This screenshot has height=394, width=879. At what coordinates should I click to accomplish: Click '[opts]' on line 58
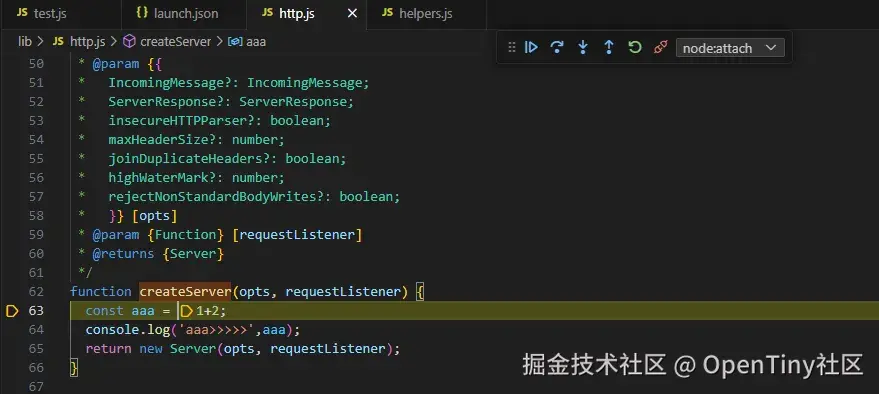(155, 216)
